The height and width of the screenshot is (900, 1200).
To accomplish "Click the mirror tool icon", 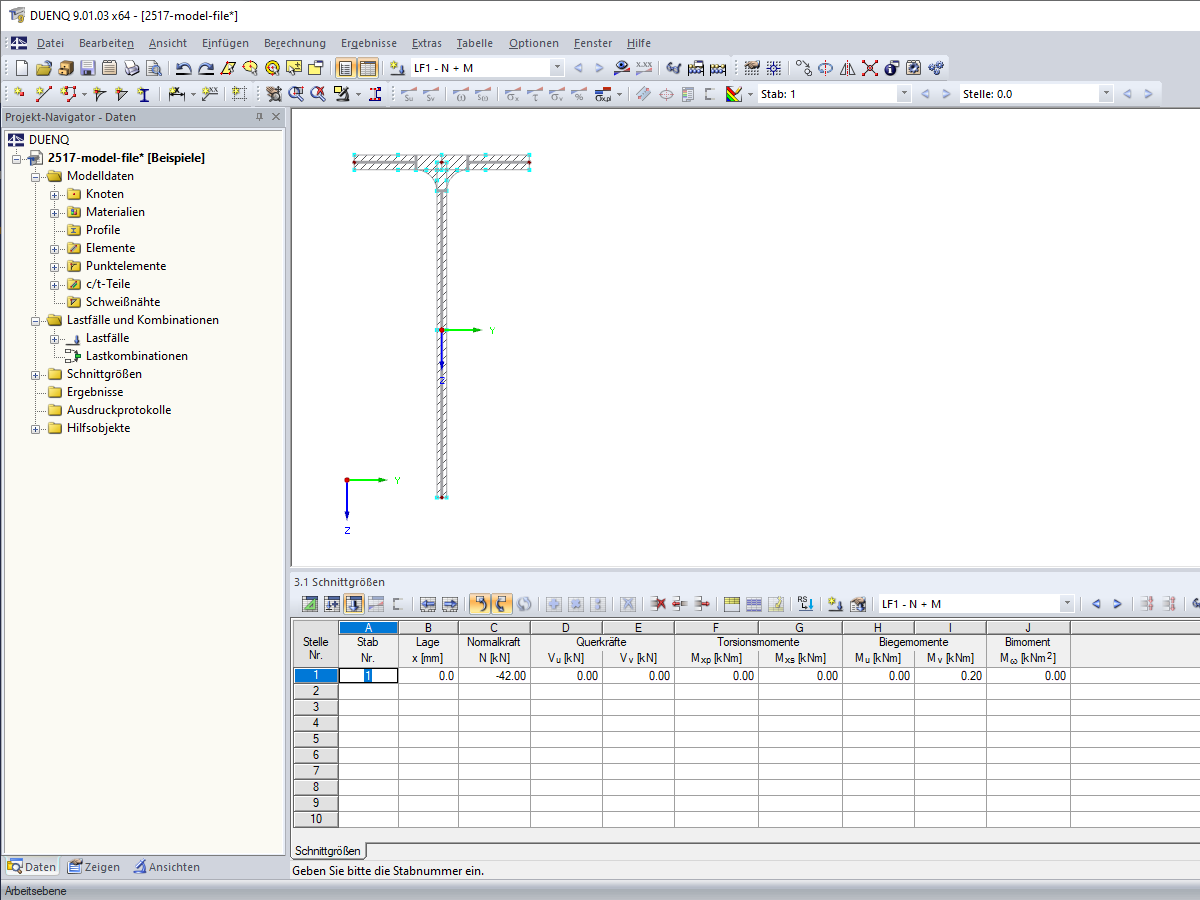I will click(x=848, y=68).
